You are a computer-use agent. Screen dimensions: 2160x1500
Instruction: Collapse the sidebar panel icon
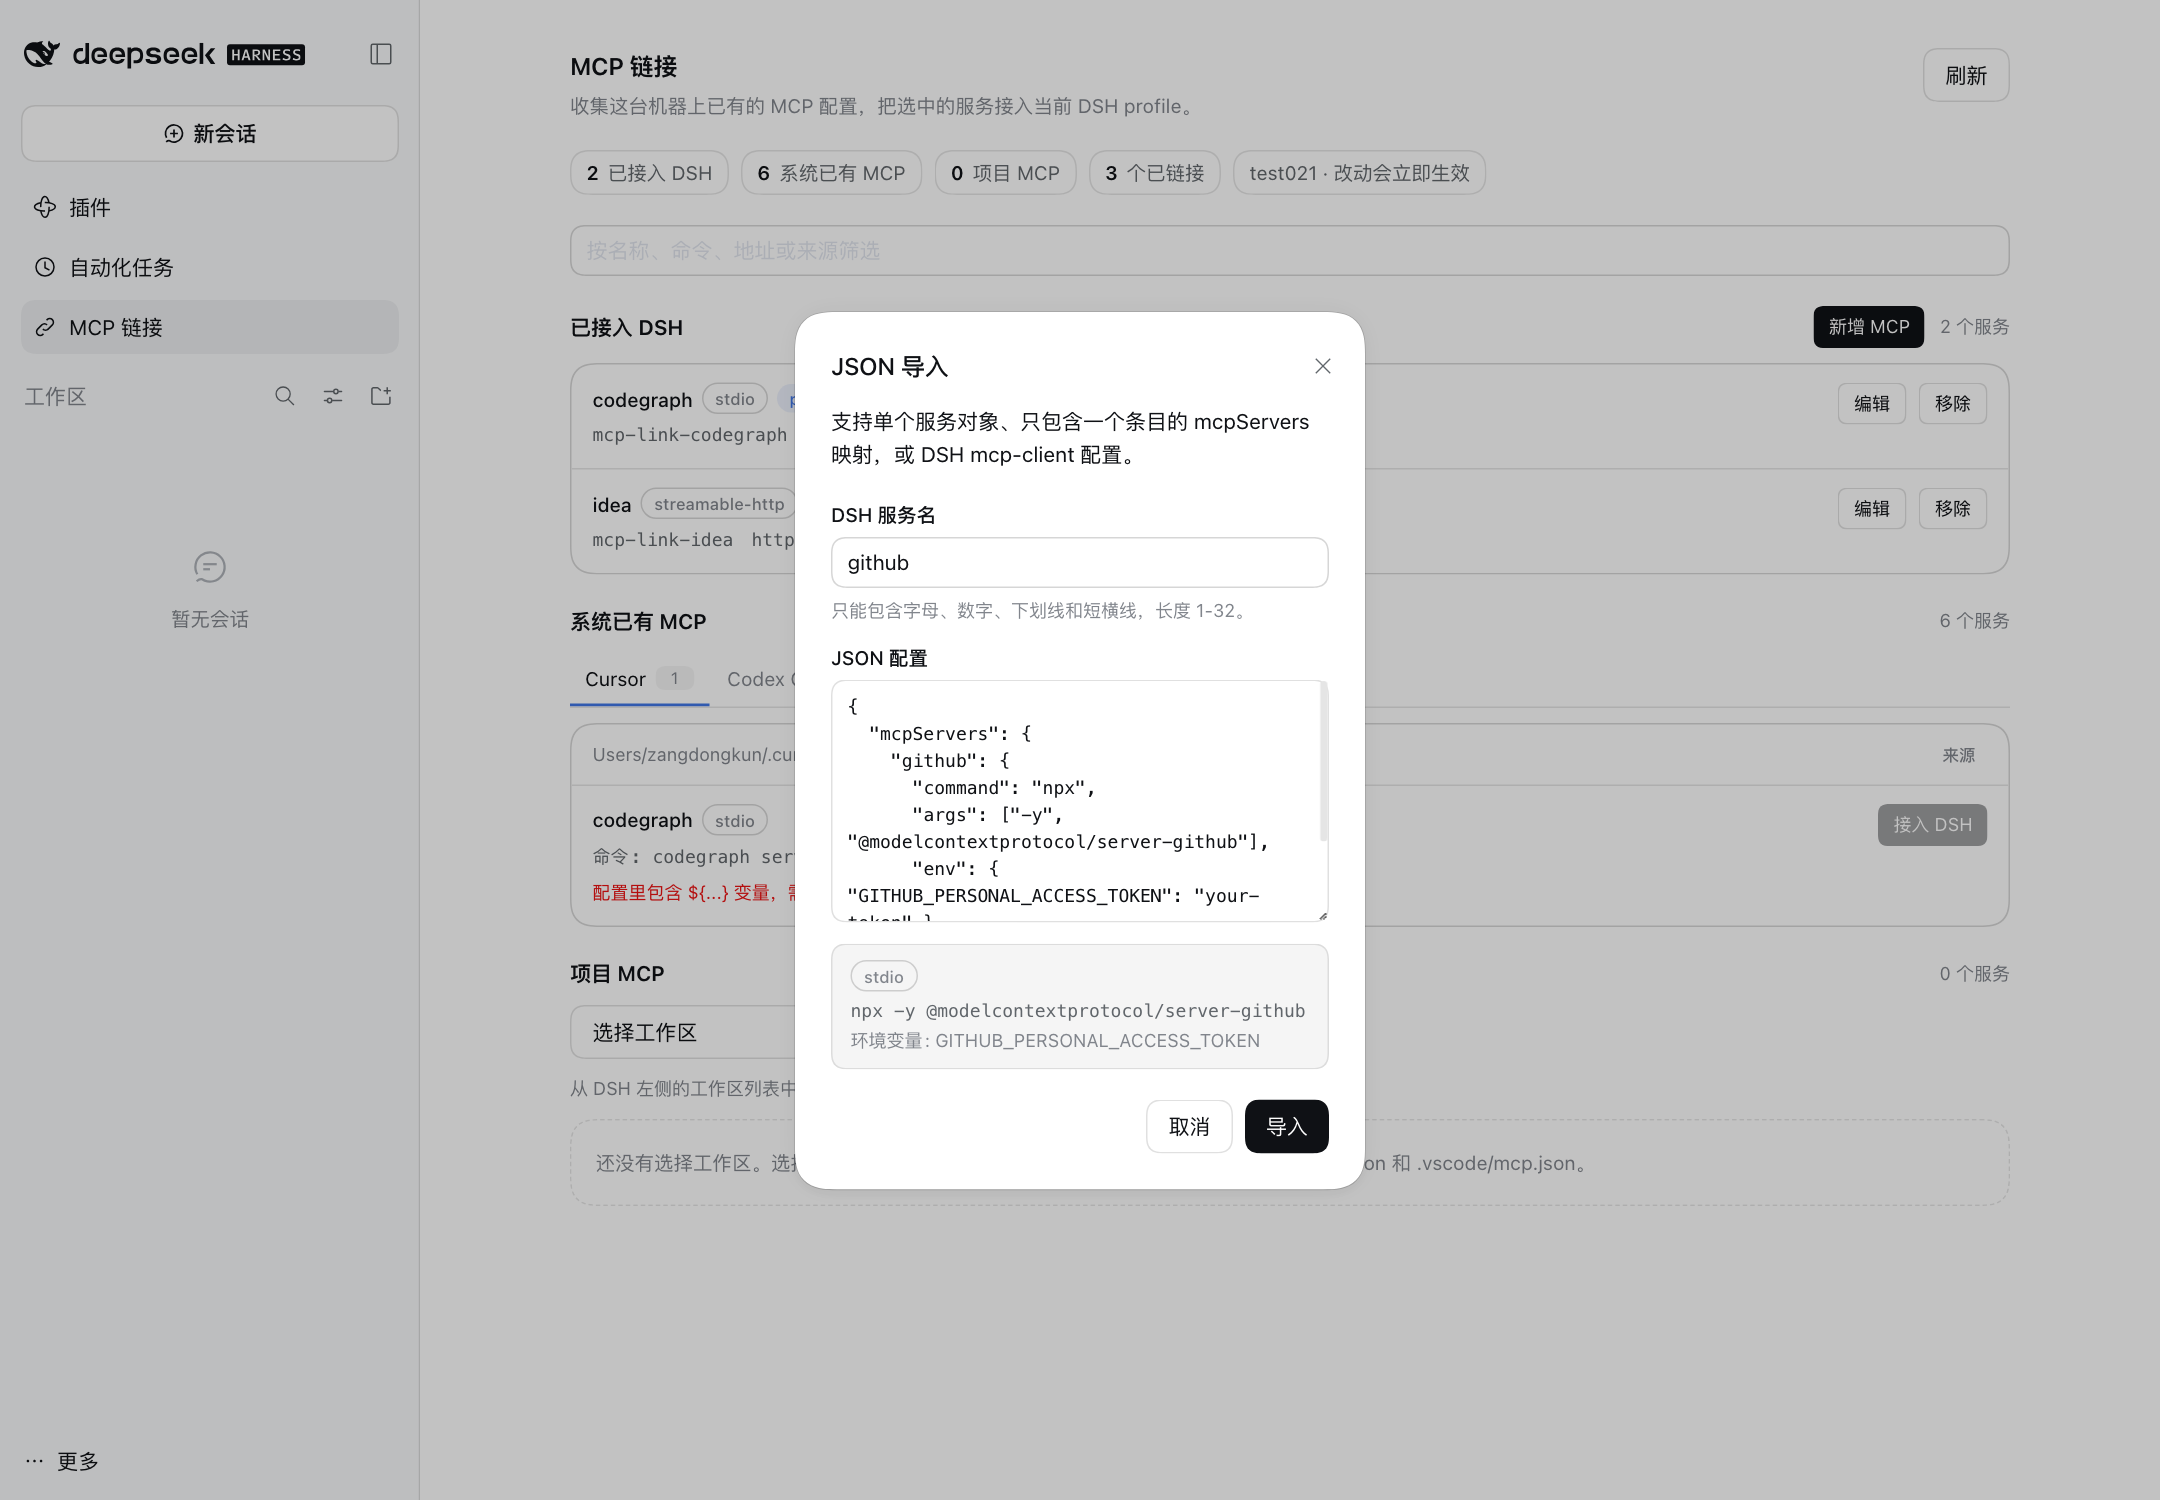381,54
